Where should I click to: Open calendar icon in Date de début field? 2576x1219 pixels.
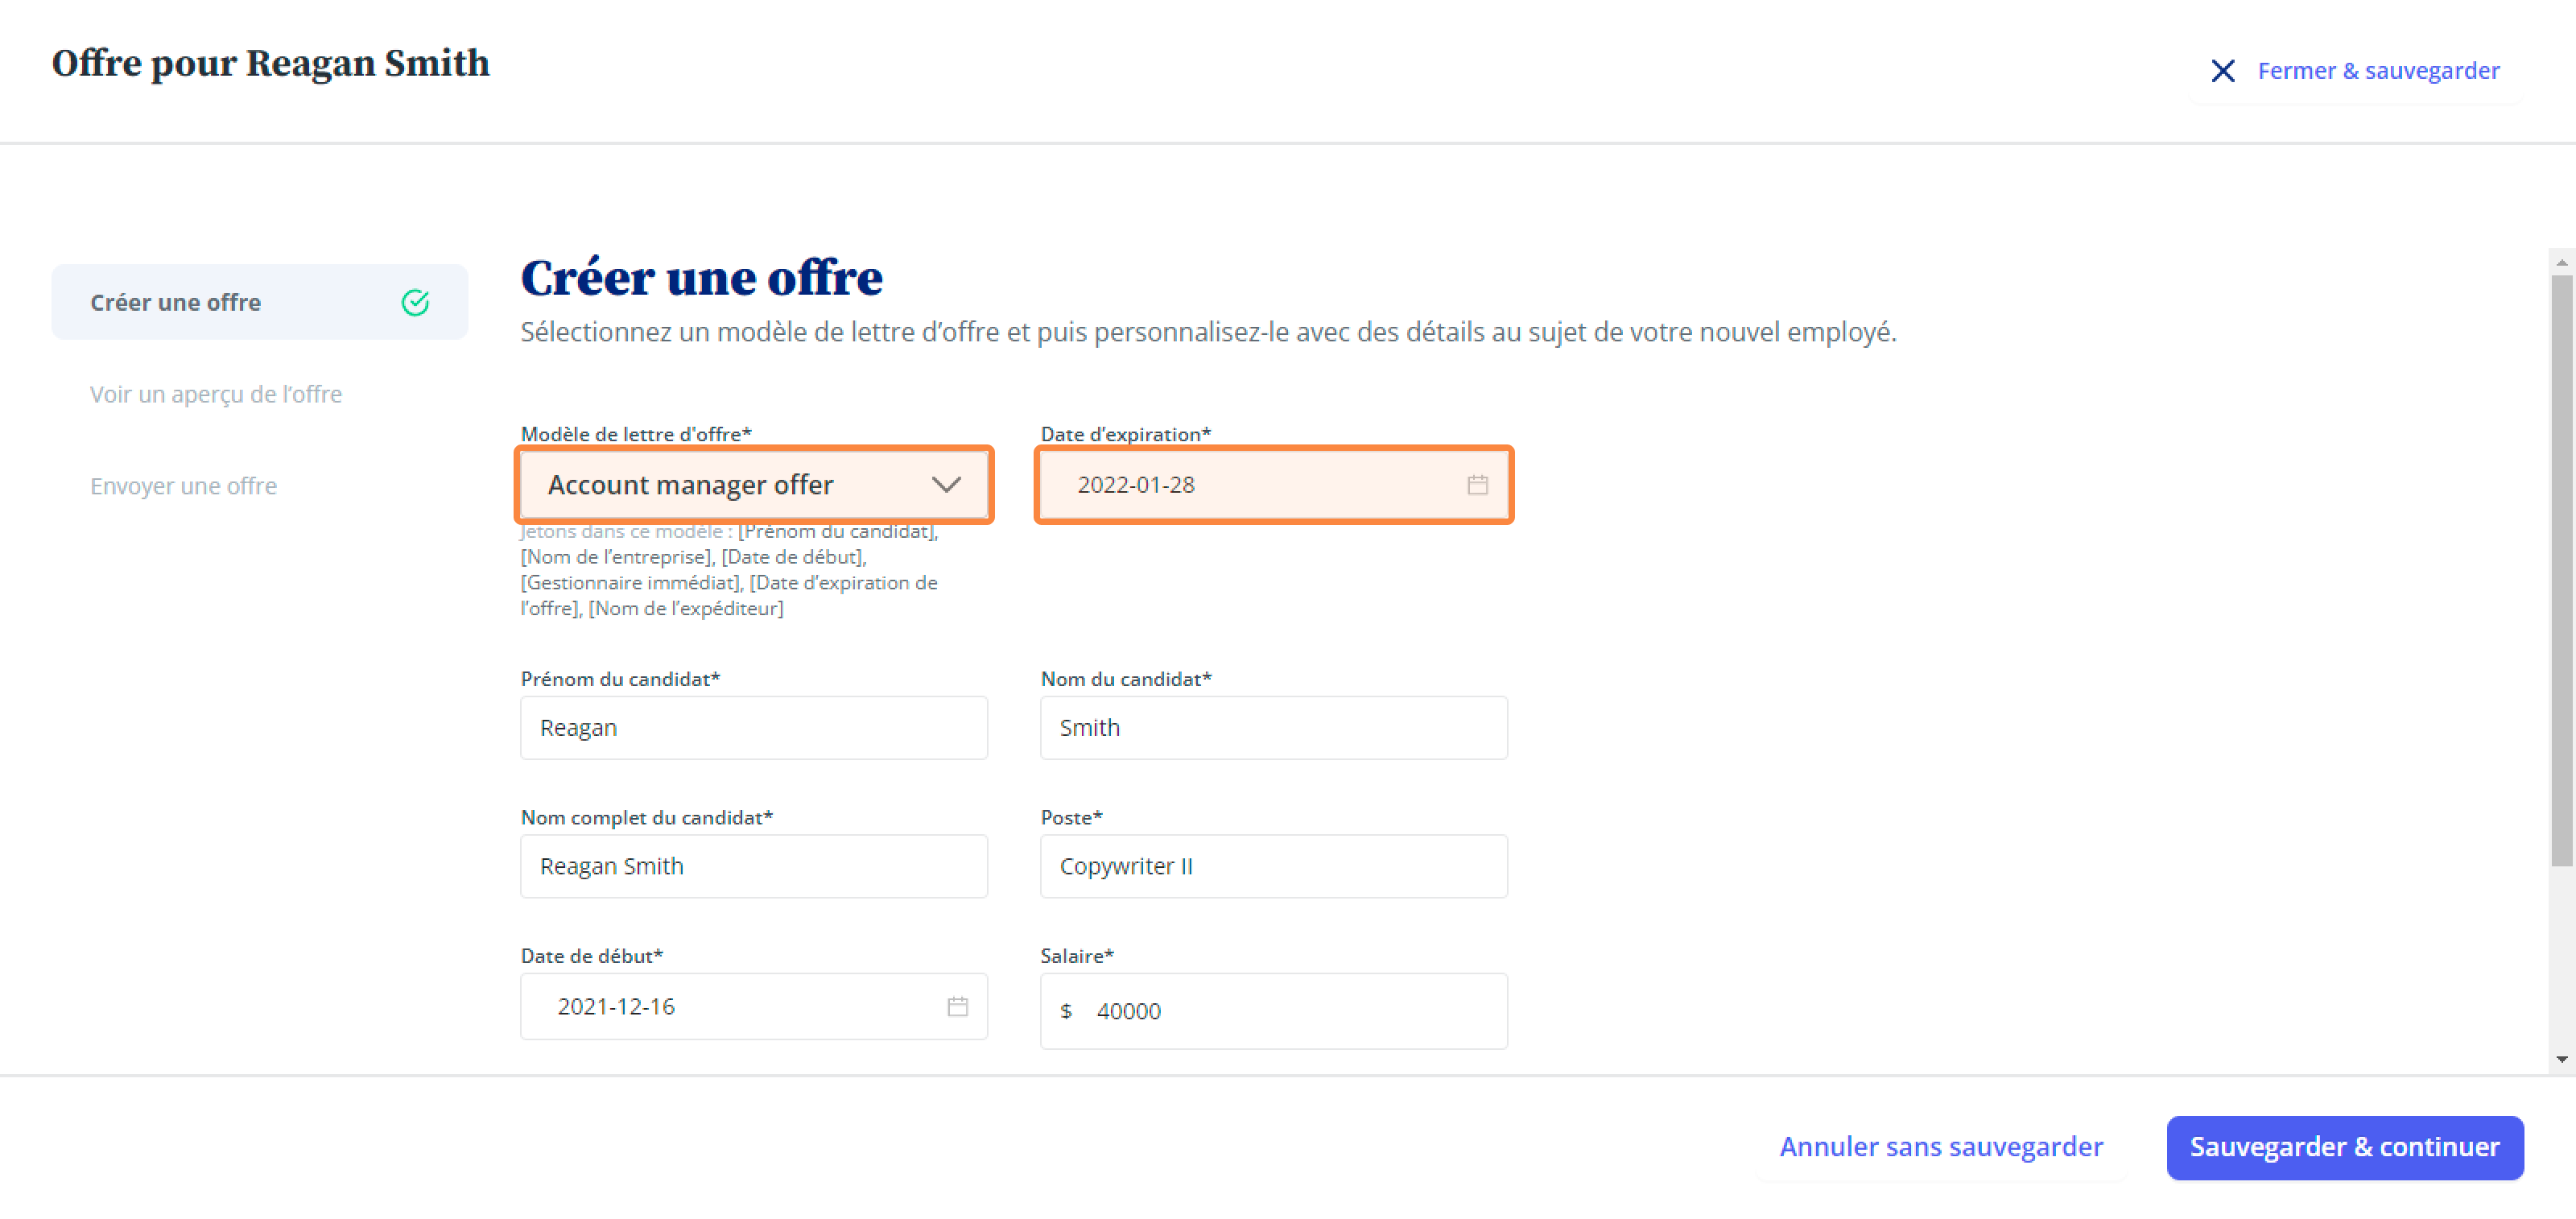957,1006
